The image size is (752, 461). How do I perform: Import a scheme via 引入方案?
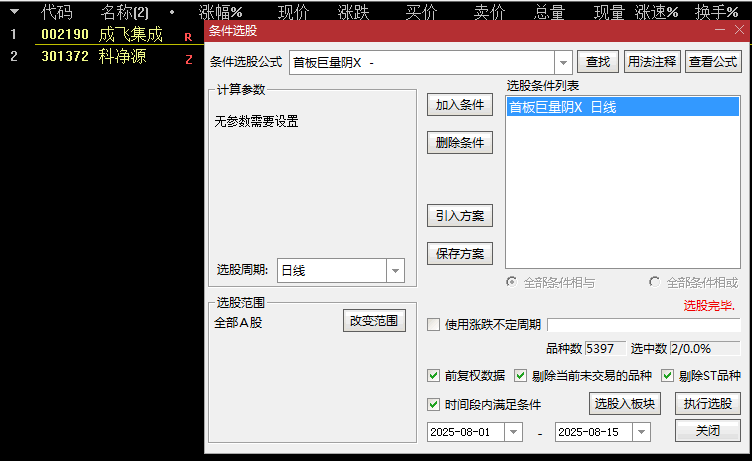point(459,216)
